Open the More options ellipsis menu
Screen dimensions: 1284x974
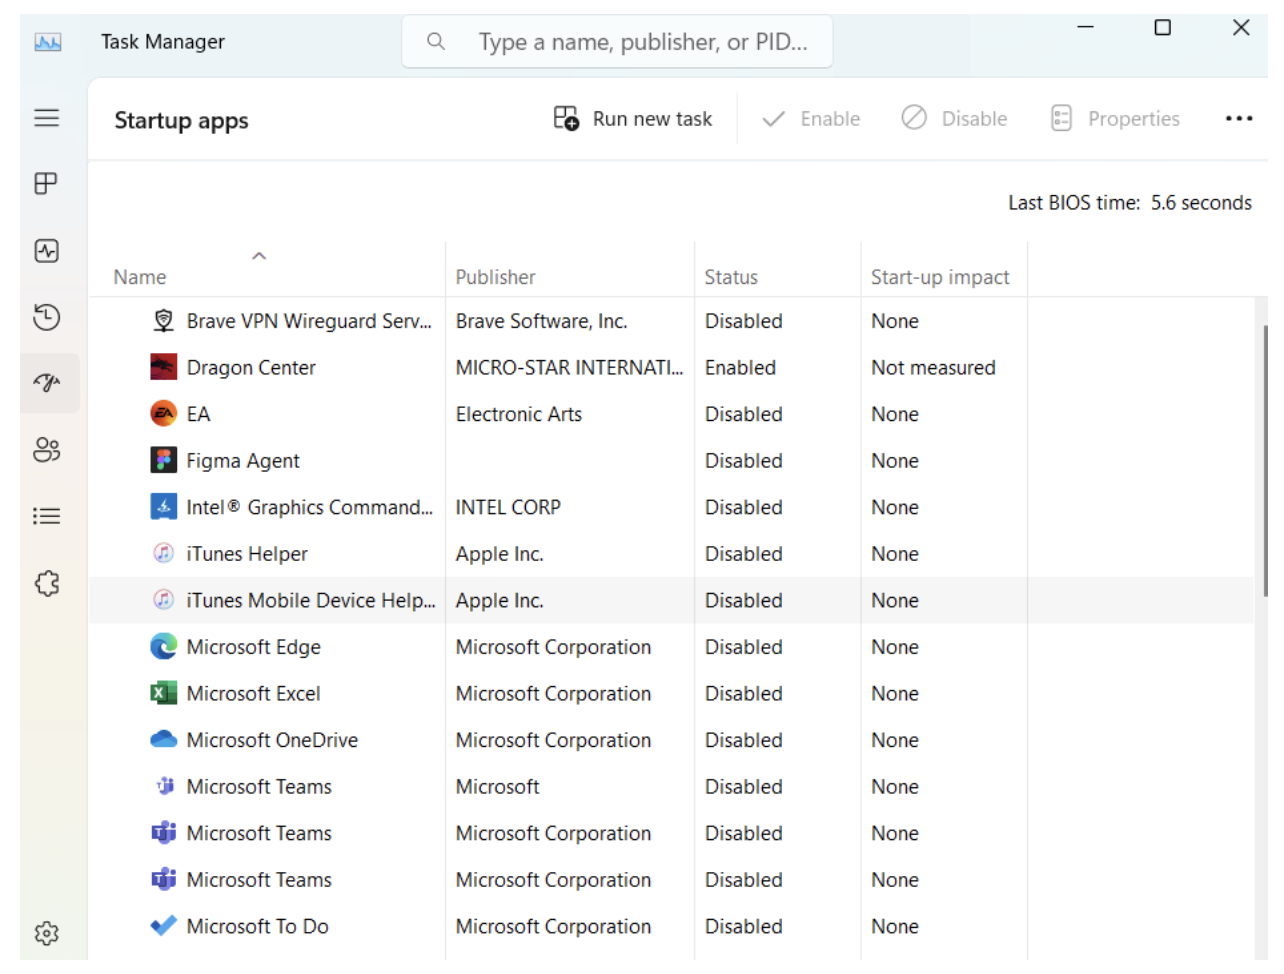coord(1239,118)
